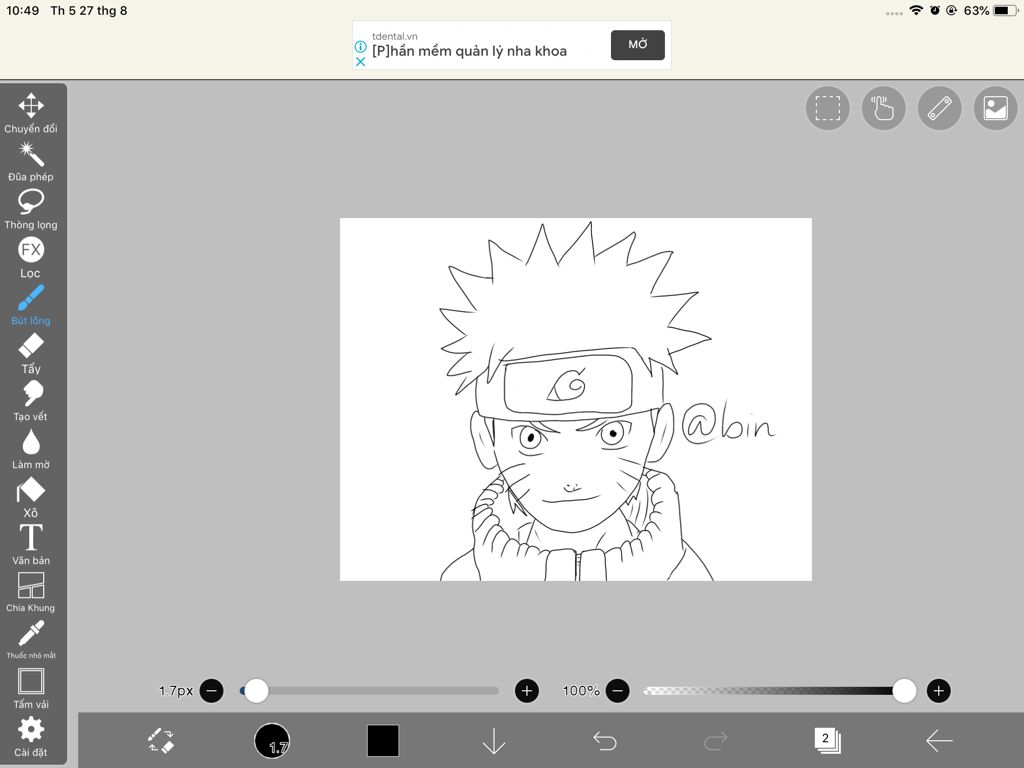Select the Tấm vải canvas tool
The width and height of the screenshot is (1024, 768).
coord(31,688)
